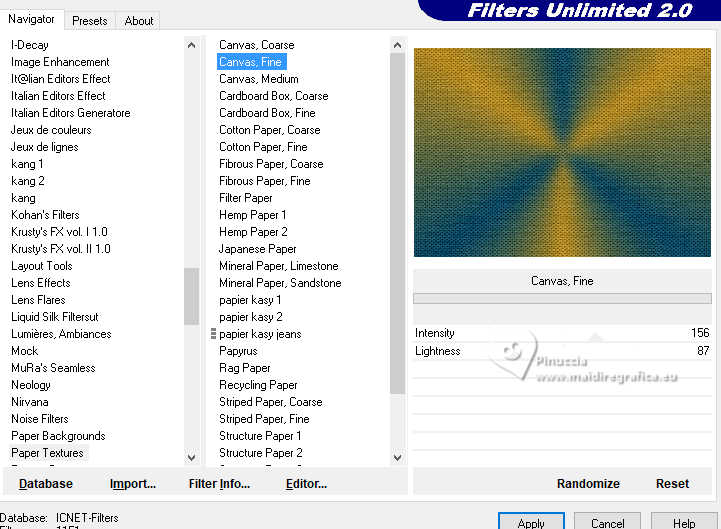Click the filter list scroll up arrow
The height and width of the screenshot is (529, 721).
pos(397,45)
